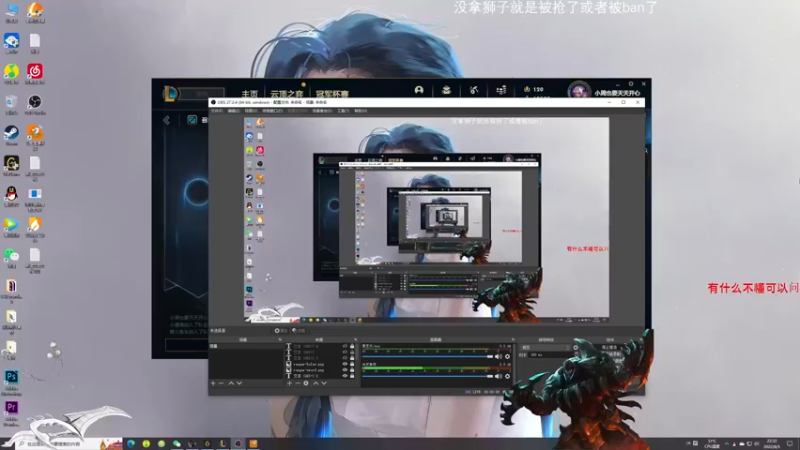
Task: Move selected source down in OBS
Action: point(324,383)
